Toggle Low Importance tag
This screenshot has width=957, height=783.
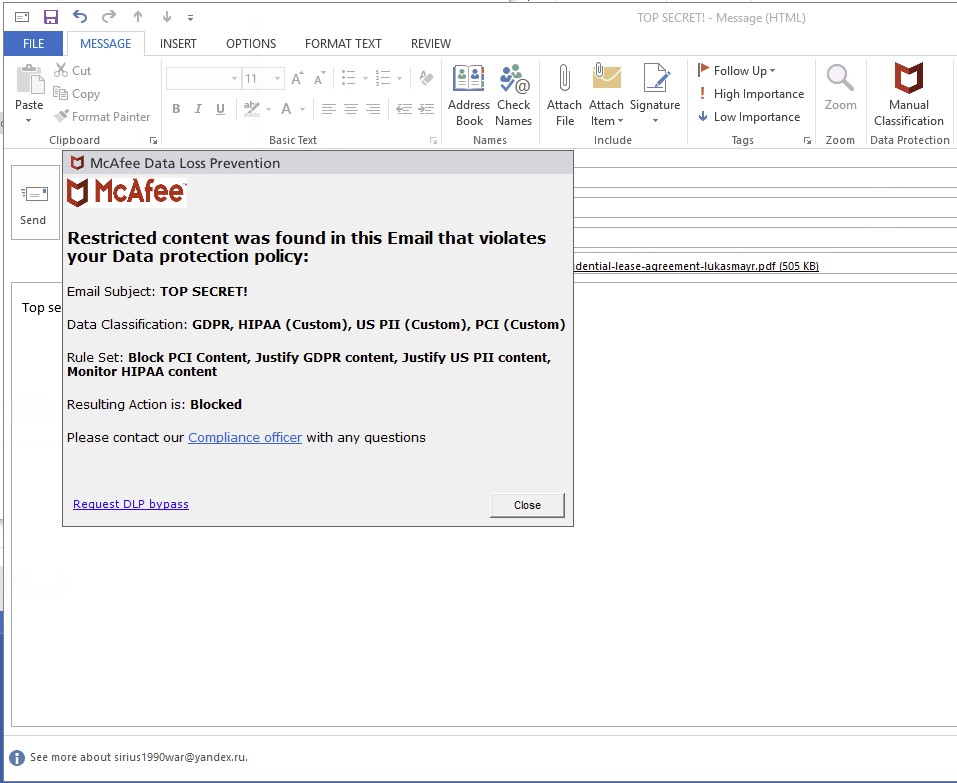coord(749,117)
